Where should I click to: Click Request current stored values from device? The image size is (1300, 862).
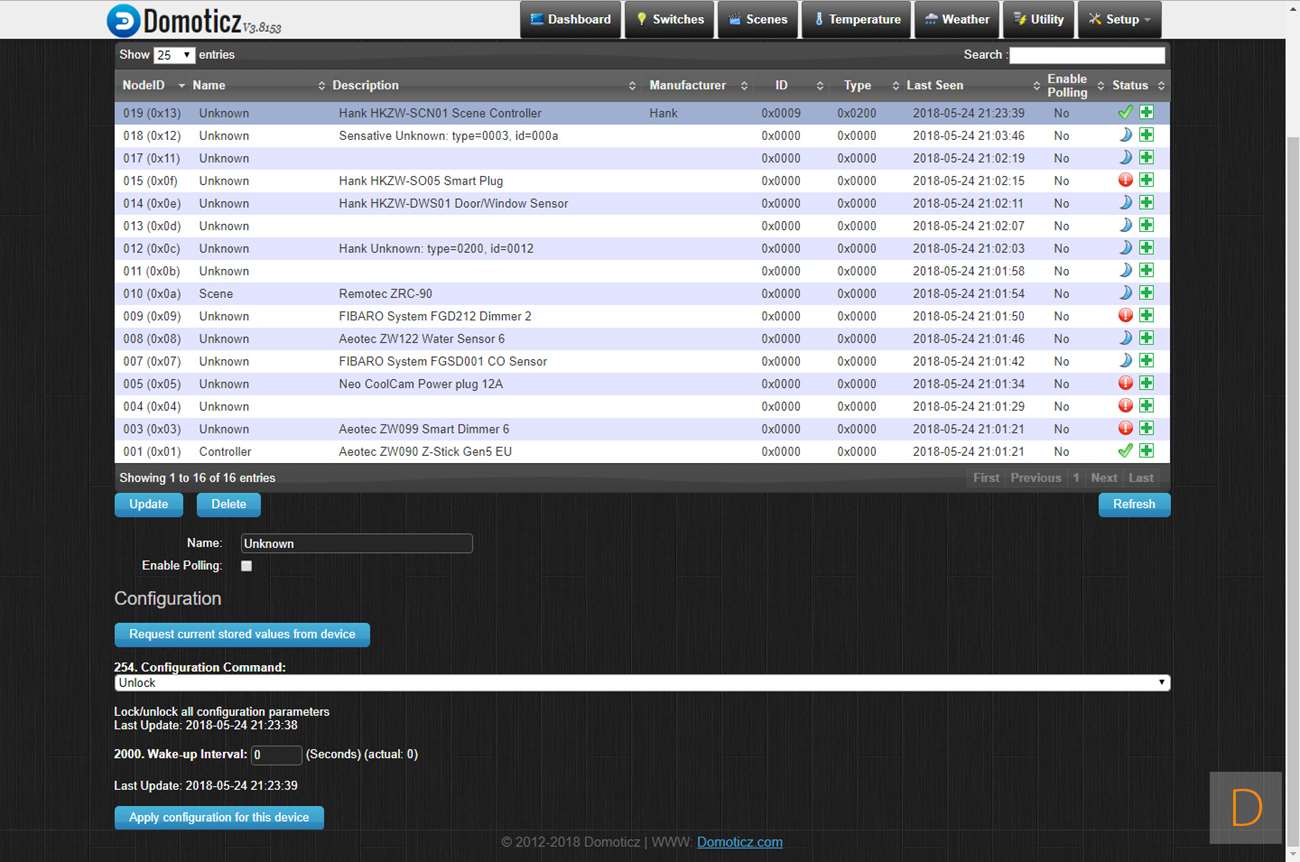point(242,634)
